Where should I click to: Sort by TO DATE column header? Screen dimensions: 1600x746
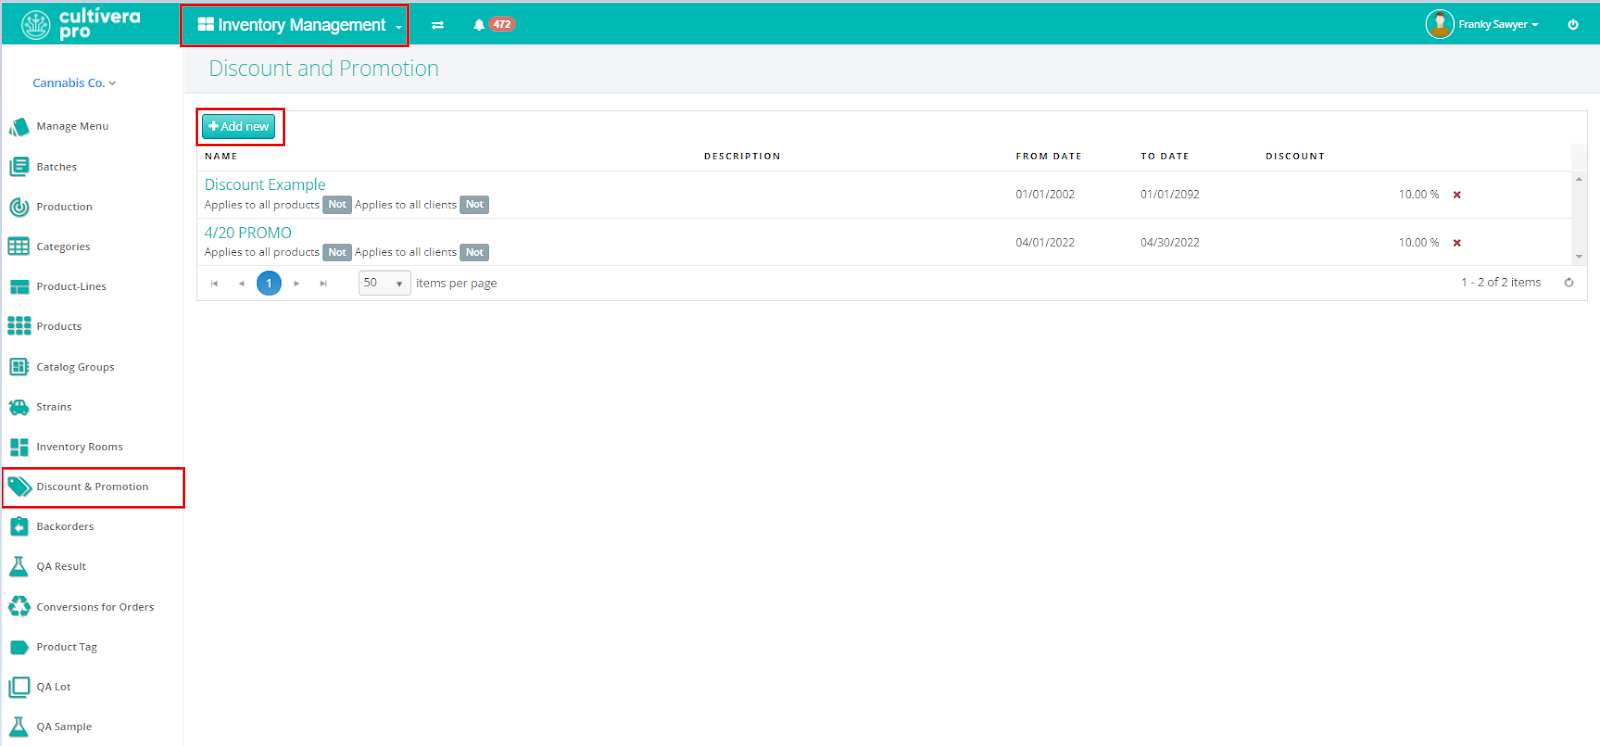(x=1165, y=157)
